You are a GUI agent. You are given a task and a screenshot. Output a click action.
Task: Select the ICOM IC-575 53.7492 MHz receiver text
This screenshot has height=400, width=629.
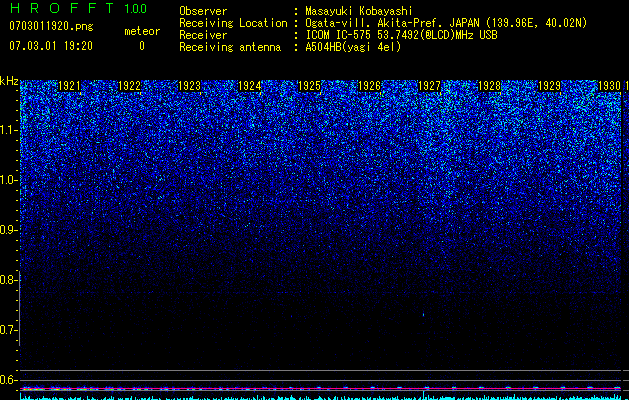pyautogui.click(x=401, y=35)
